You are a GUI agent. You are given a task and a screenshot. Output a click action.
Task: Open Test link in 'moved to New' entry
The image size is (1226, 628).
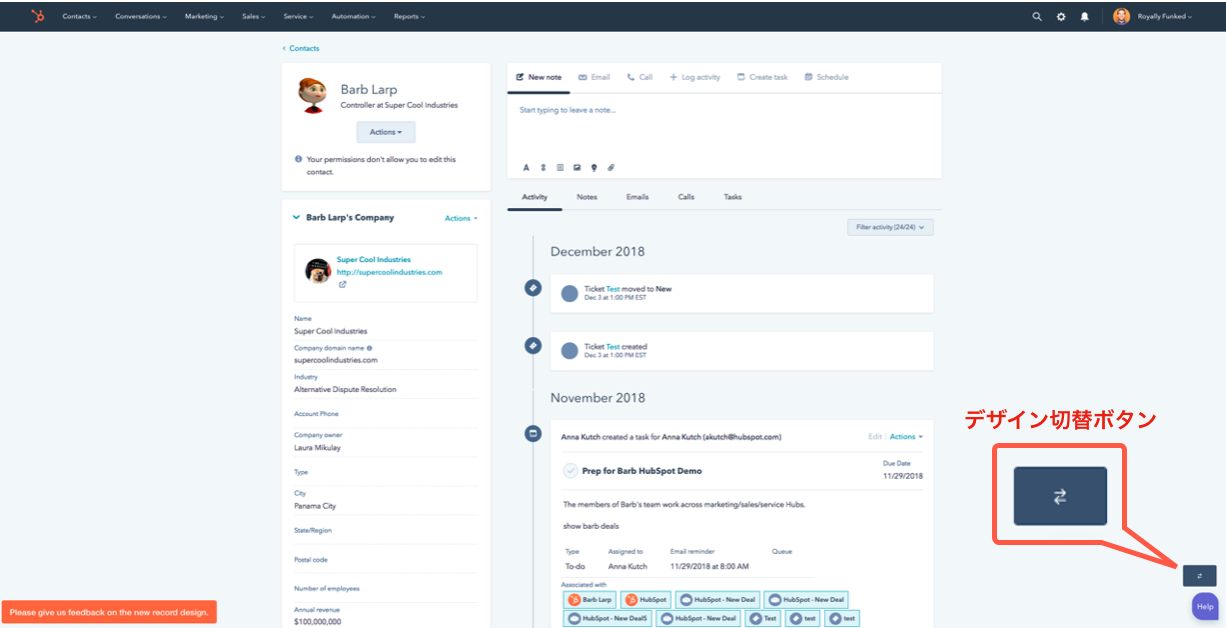(x=613, y=289)
